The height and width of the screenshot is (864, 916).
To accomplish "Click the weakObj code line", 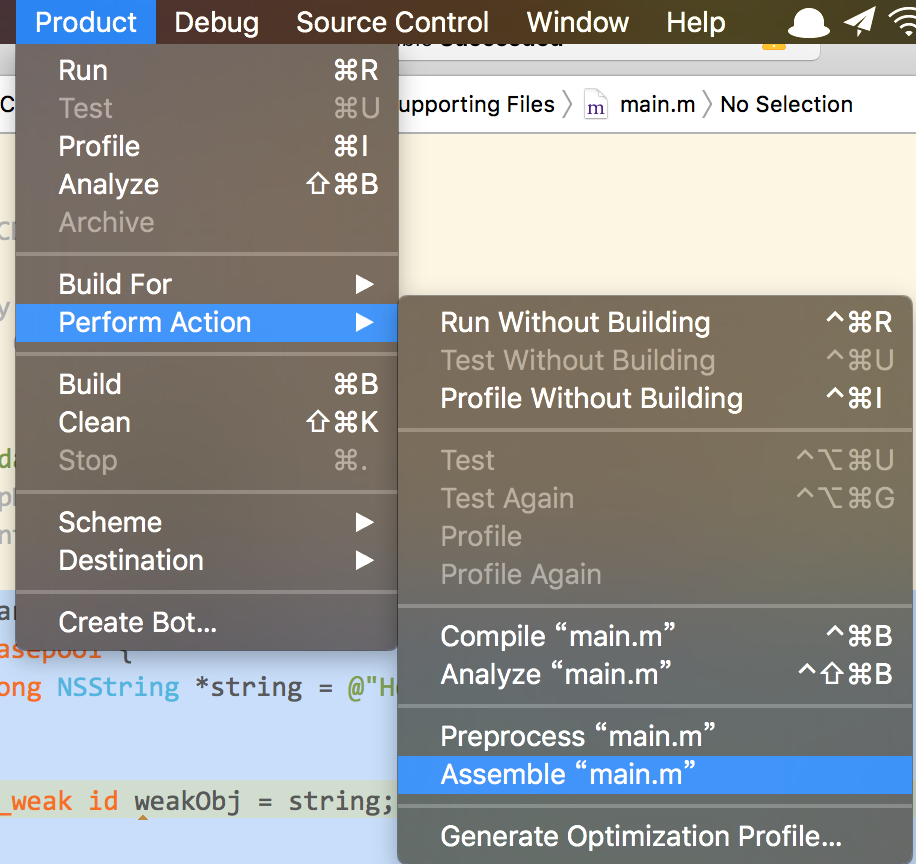I will pos(199,800).
